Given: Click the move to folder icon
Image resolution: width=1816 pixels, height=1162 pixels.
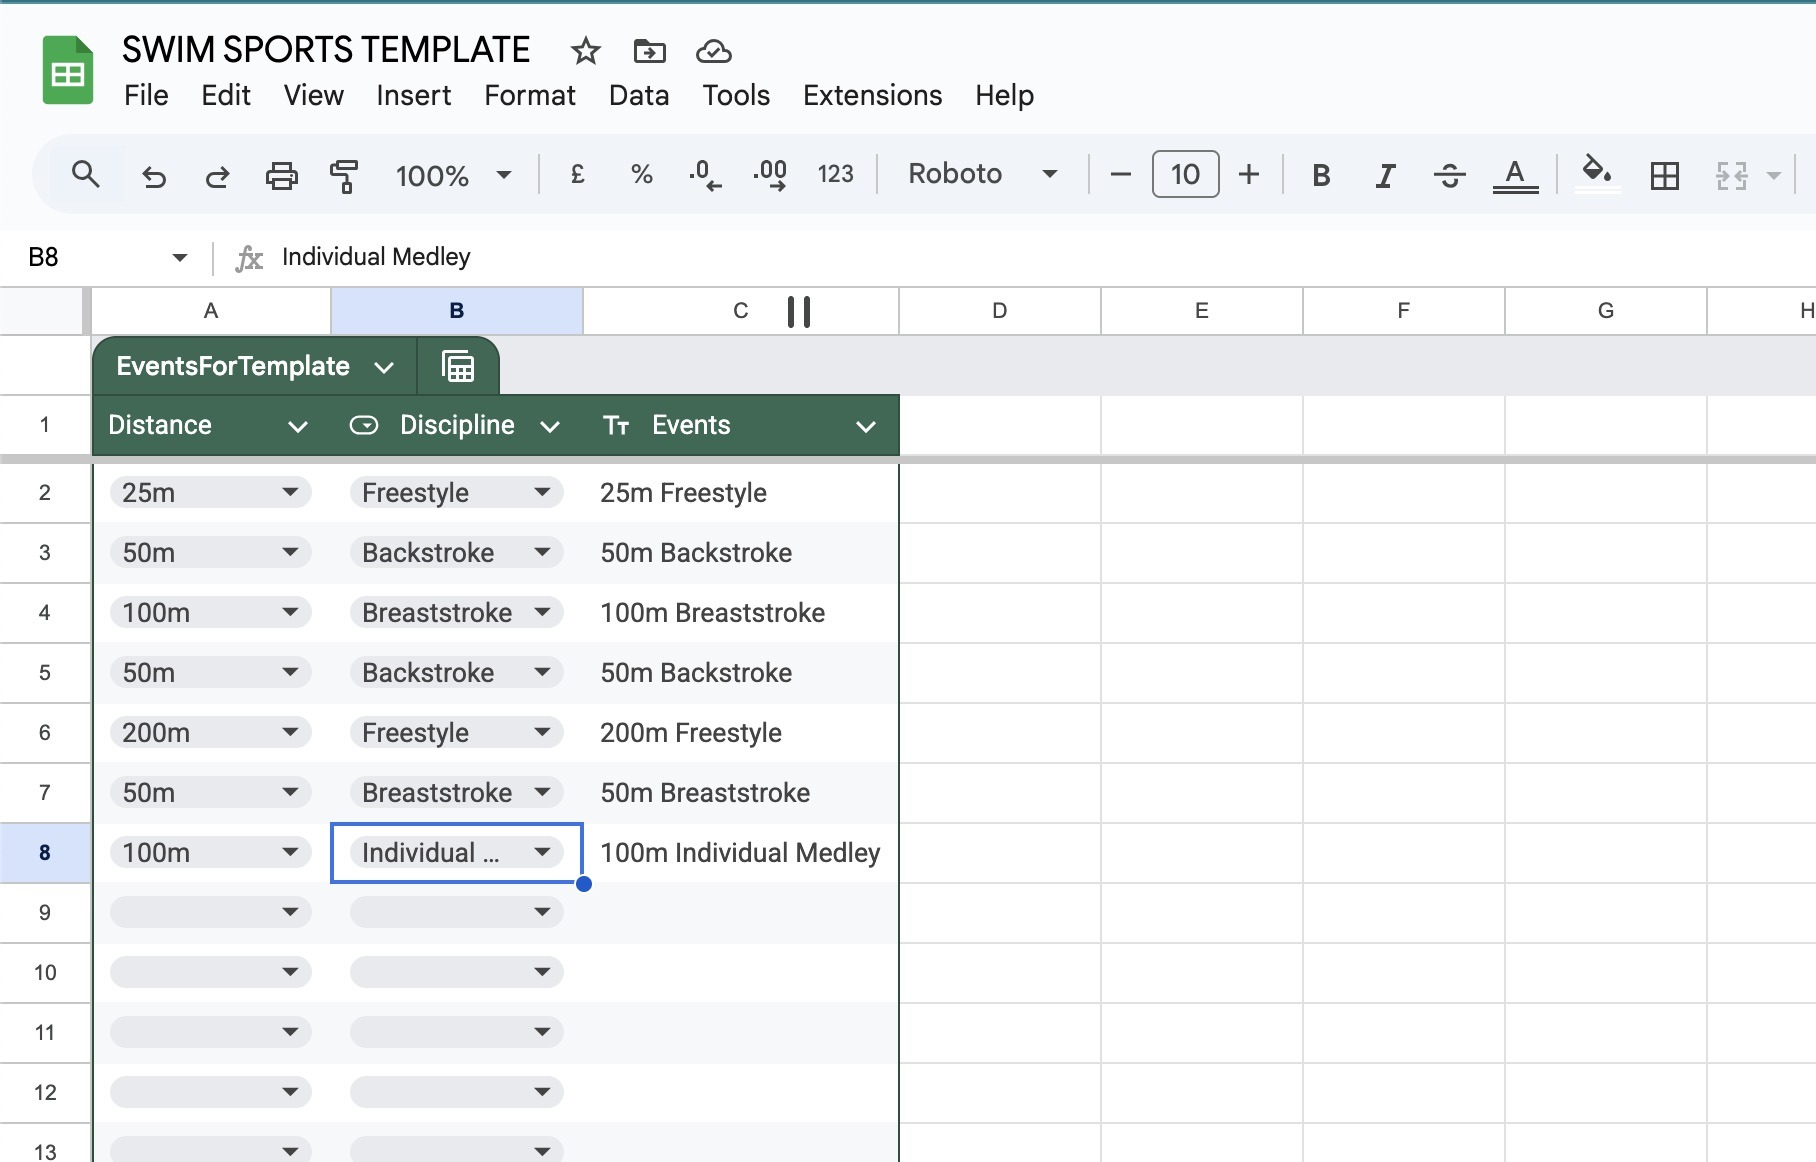Looking at the screenshot, I should tap(649, 51).
